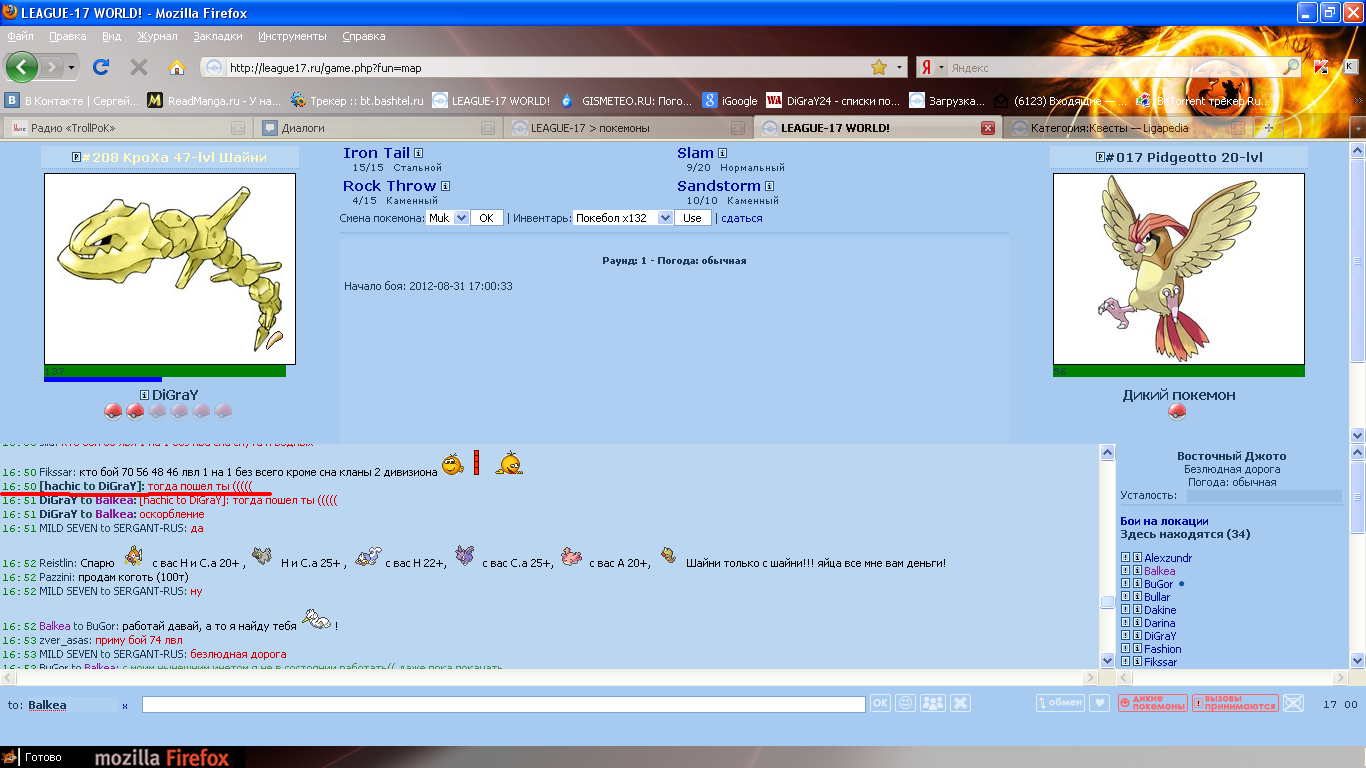Open the Инструменты menu
This screenshot has height=768, width=1366.
292,36
